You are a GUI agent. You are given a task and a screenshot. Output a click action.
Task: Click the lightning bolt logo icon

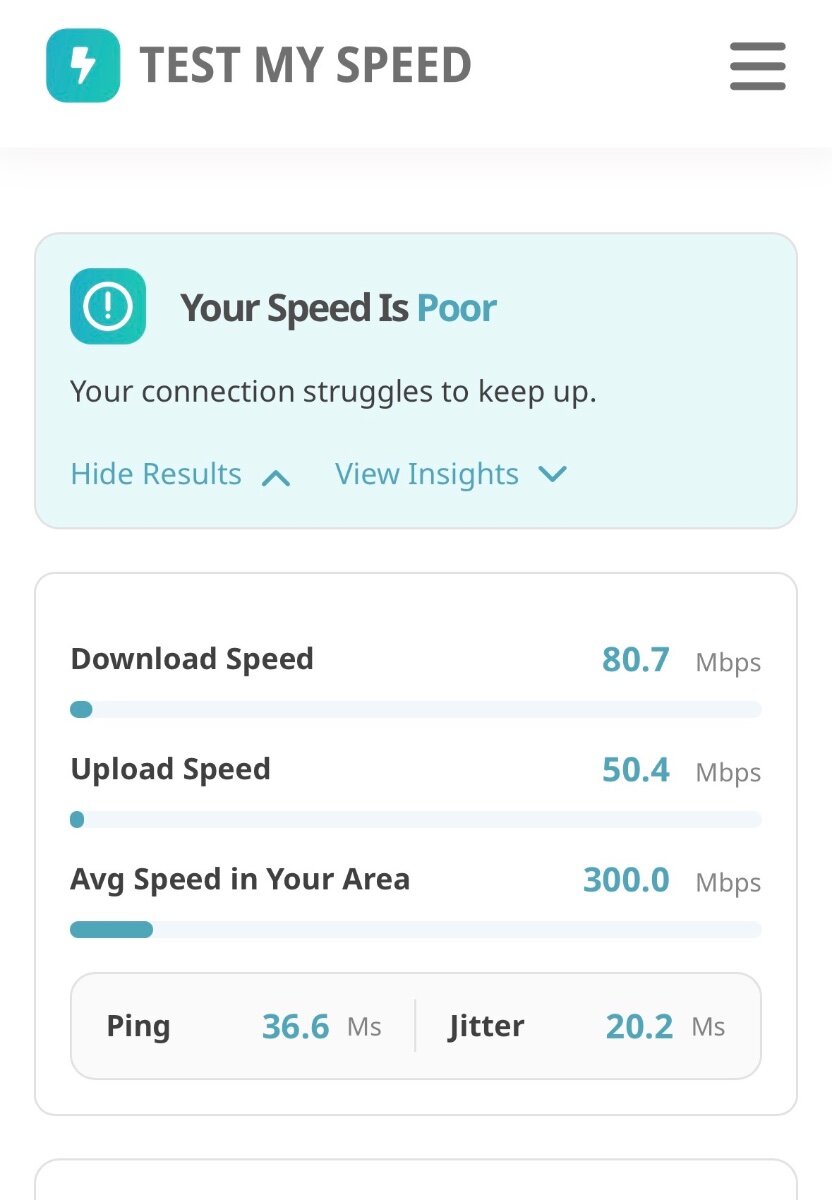(83, 66)
